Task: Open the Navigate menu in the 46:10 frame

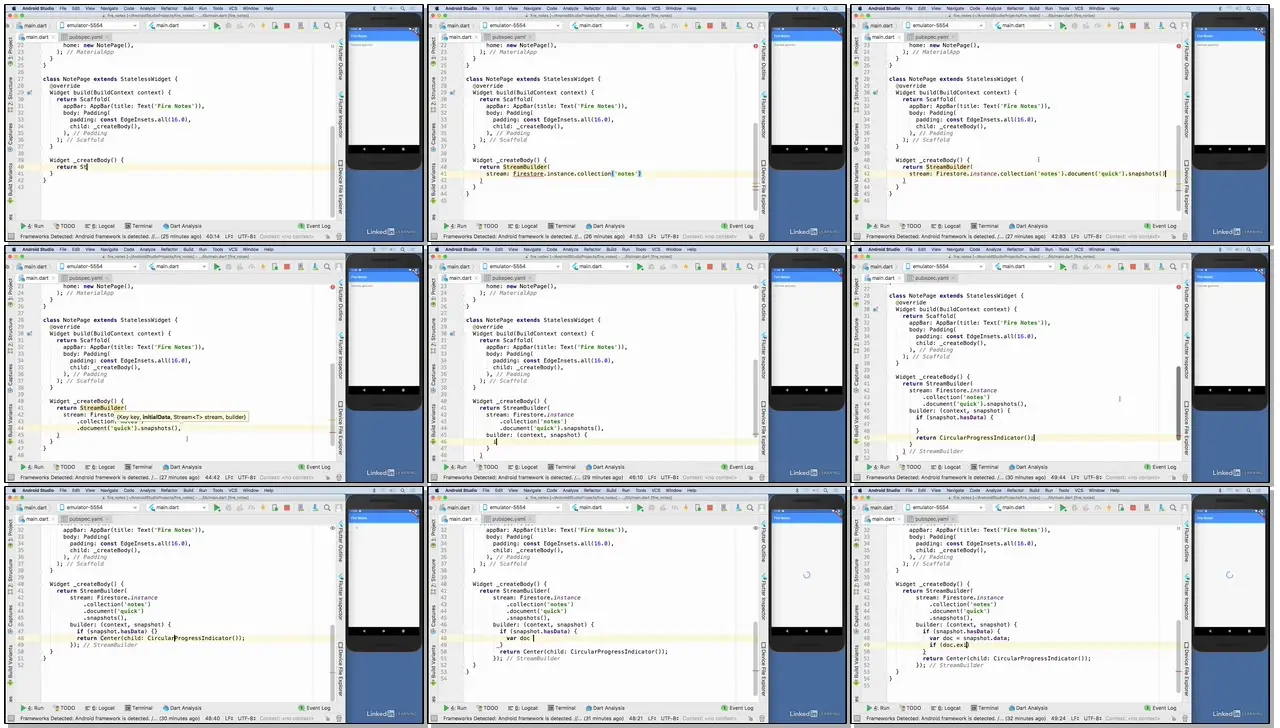Action: [532, 249]
